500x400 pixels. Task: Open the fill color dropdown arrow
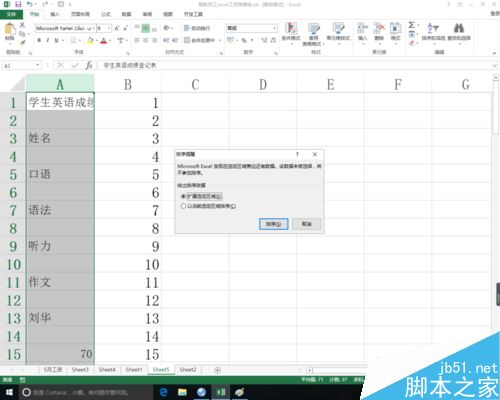[97, 40]
